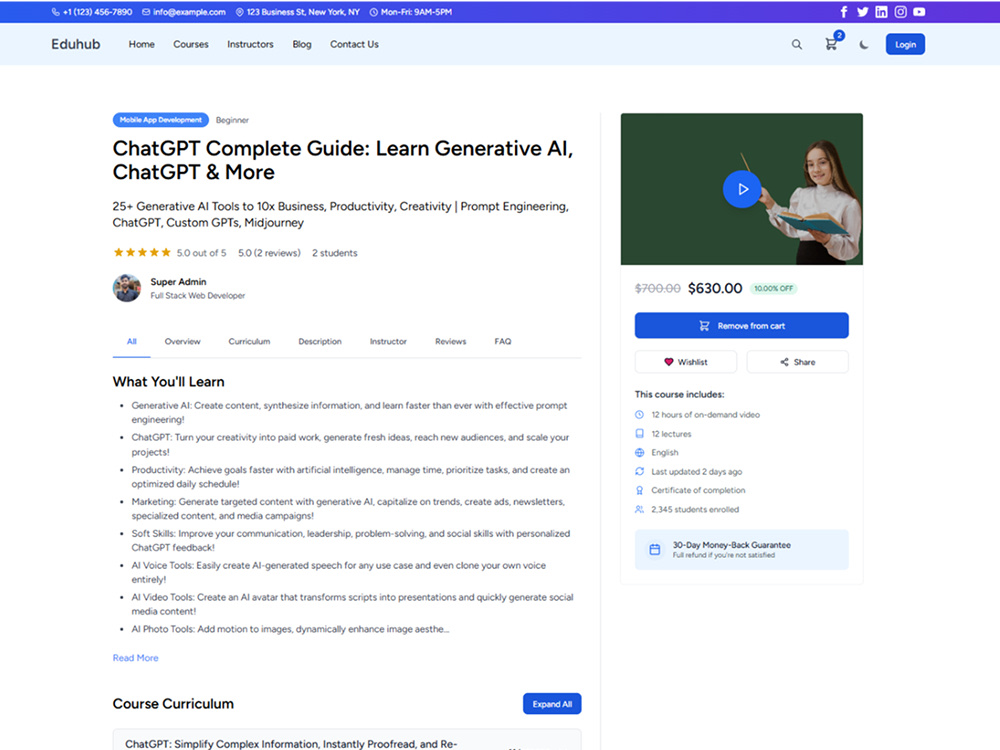Play the course preview video
This screenshot has height=750, width=1000.
pos(742,189)
